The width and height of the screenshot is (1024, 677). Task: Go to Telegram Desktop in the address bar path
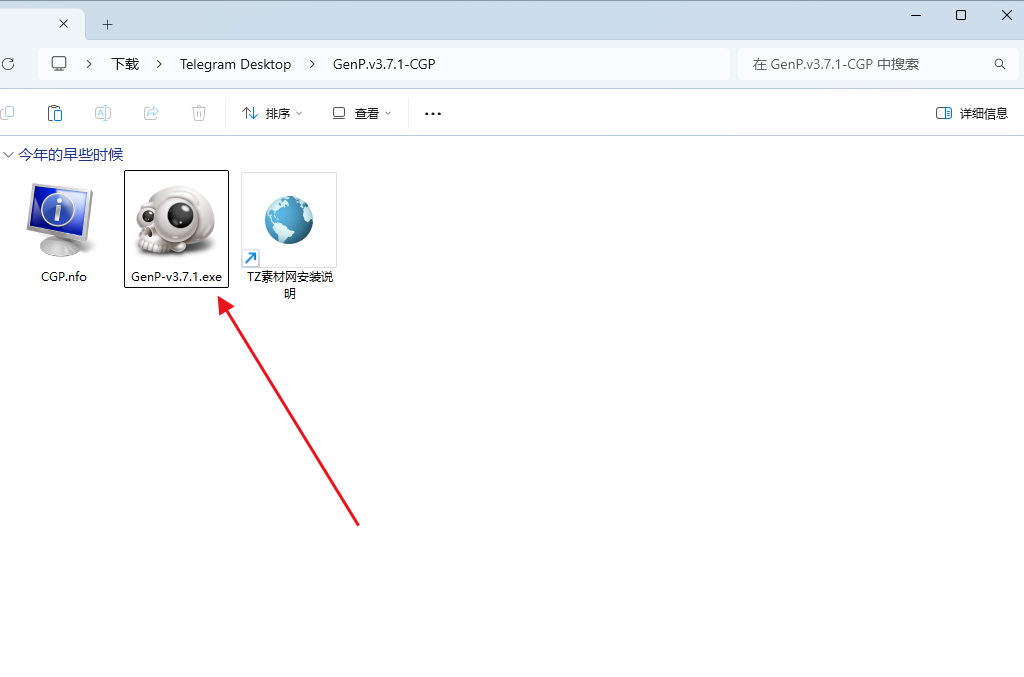tap(235, 64)
